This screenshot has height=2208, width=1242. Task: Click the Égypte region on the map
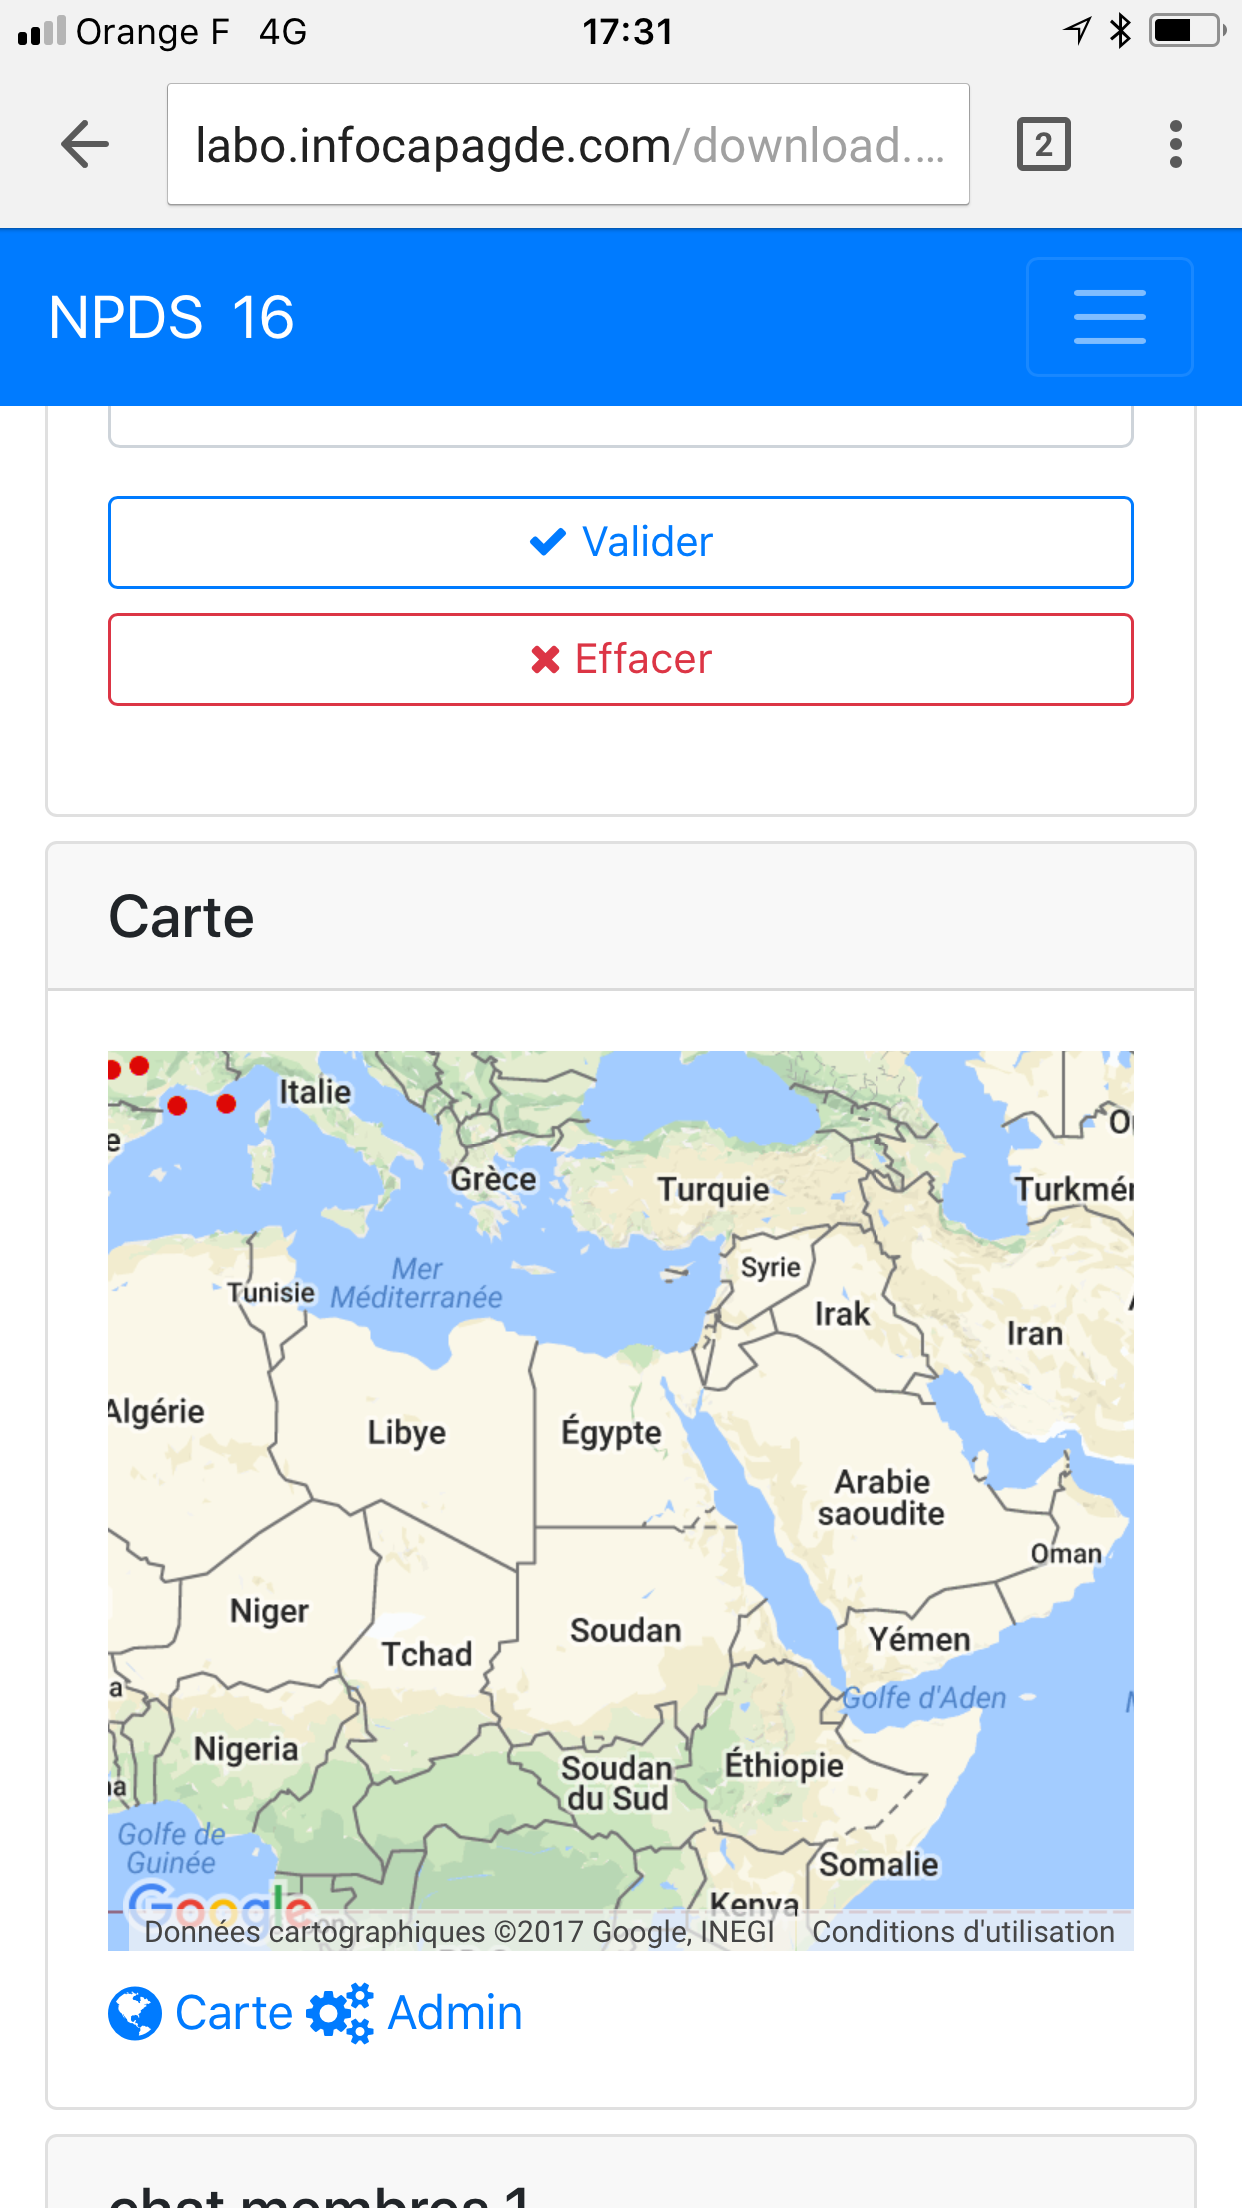tap(611, 1432)
